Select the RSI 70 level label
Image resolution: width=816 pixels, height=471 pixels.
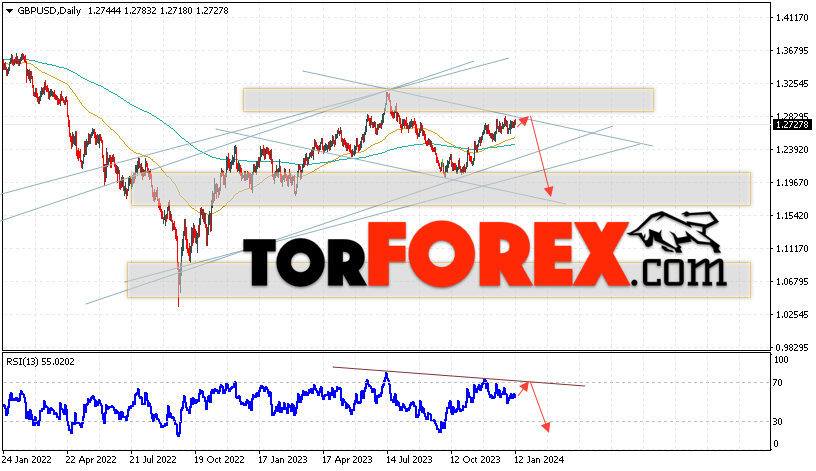coord(777,383)
